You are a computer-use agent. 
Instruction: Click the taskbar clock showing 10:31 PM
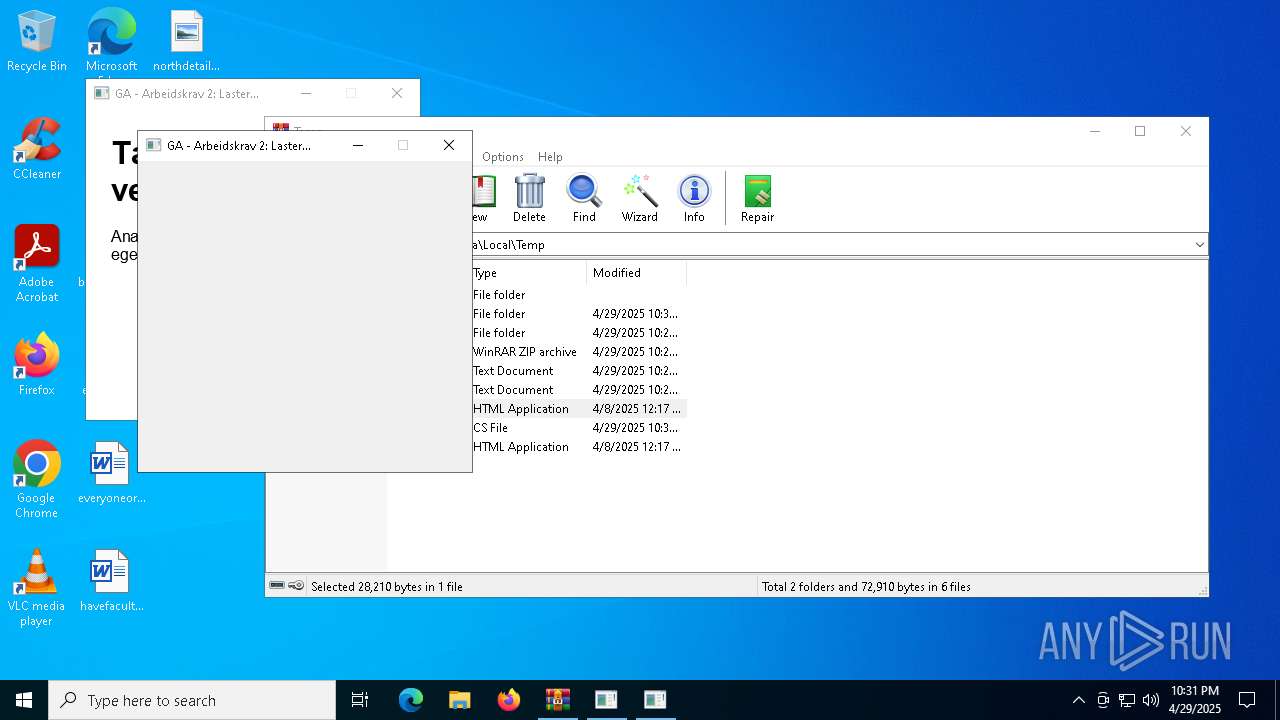coord(1195,700)
